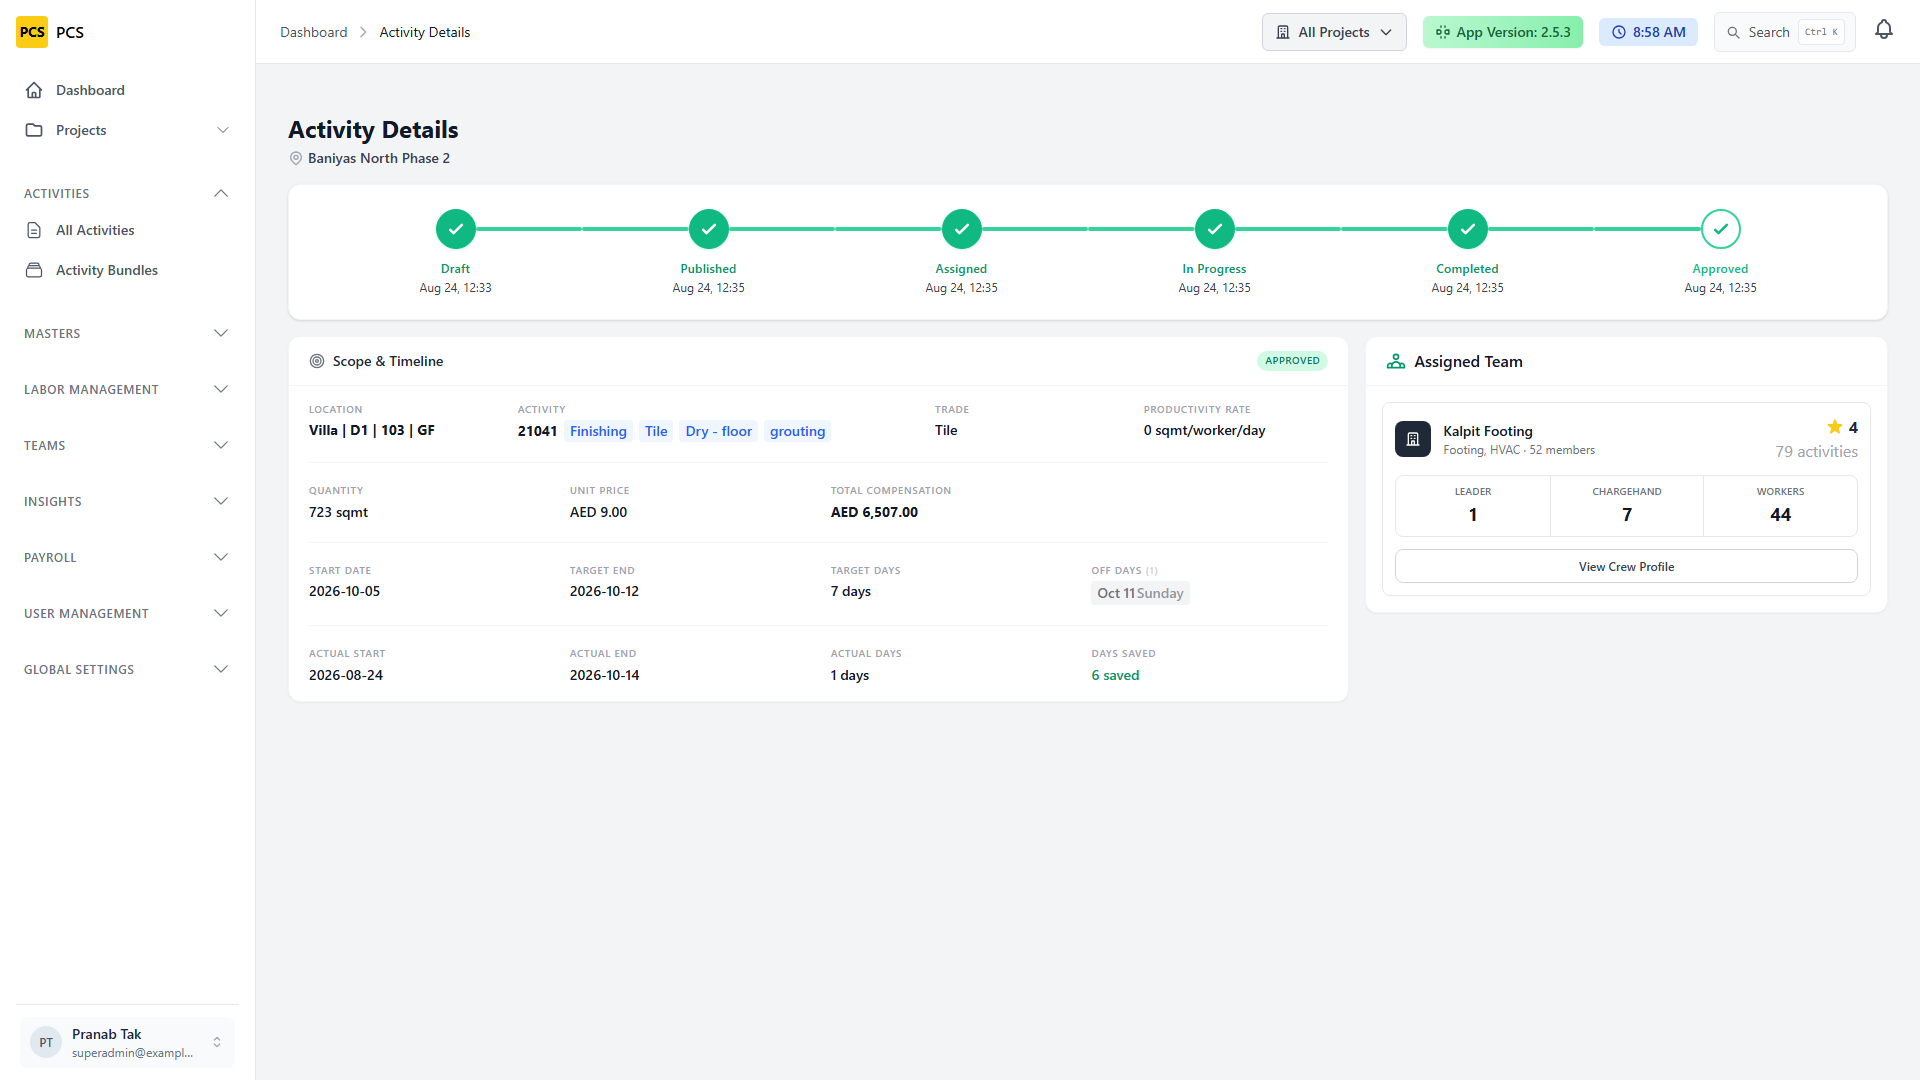Click the Oct 11 Sunday off-day chip

(x=1140, y=593)
